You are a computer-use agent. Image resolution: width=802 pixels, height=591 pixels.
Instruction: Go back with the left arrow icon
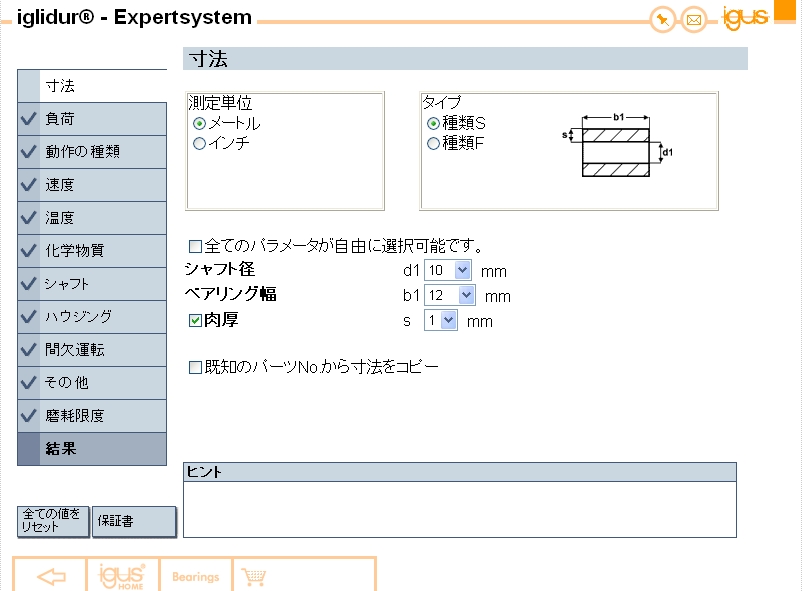click(51, 577)
